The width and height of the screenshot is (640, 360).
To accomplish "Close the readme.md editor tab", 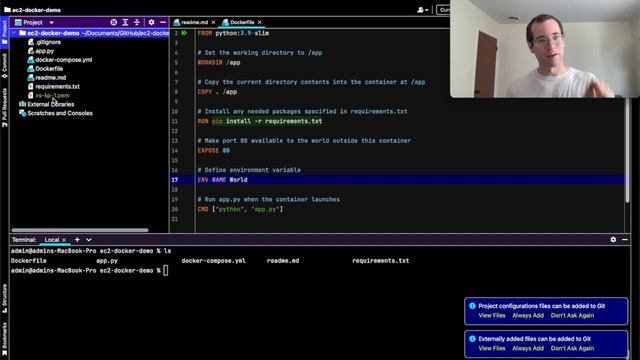I will 213,22.
